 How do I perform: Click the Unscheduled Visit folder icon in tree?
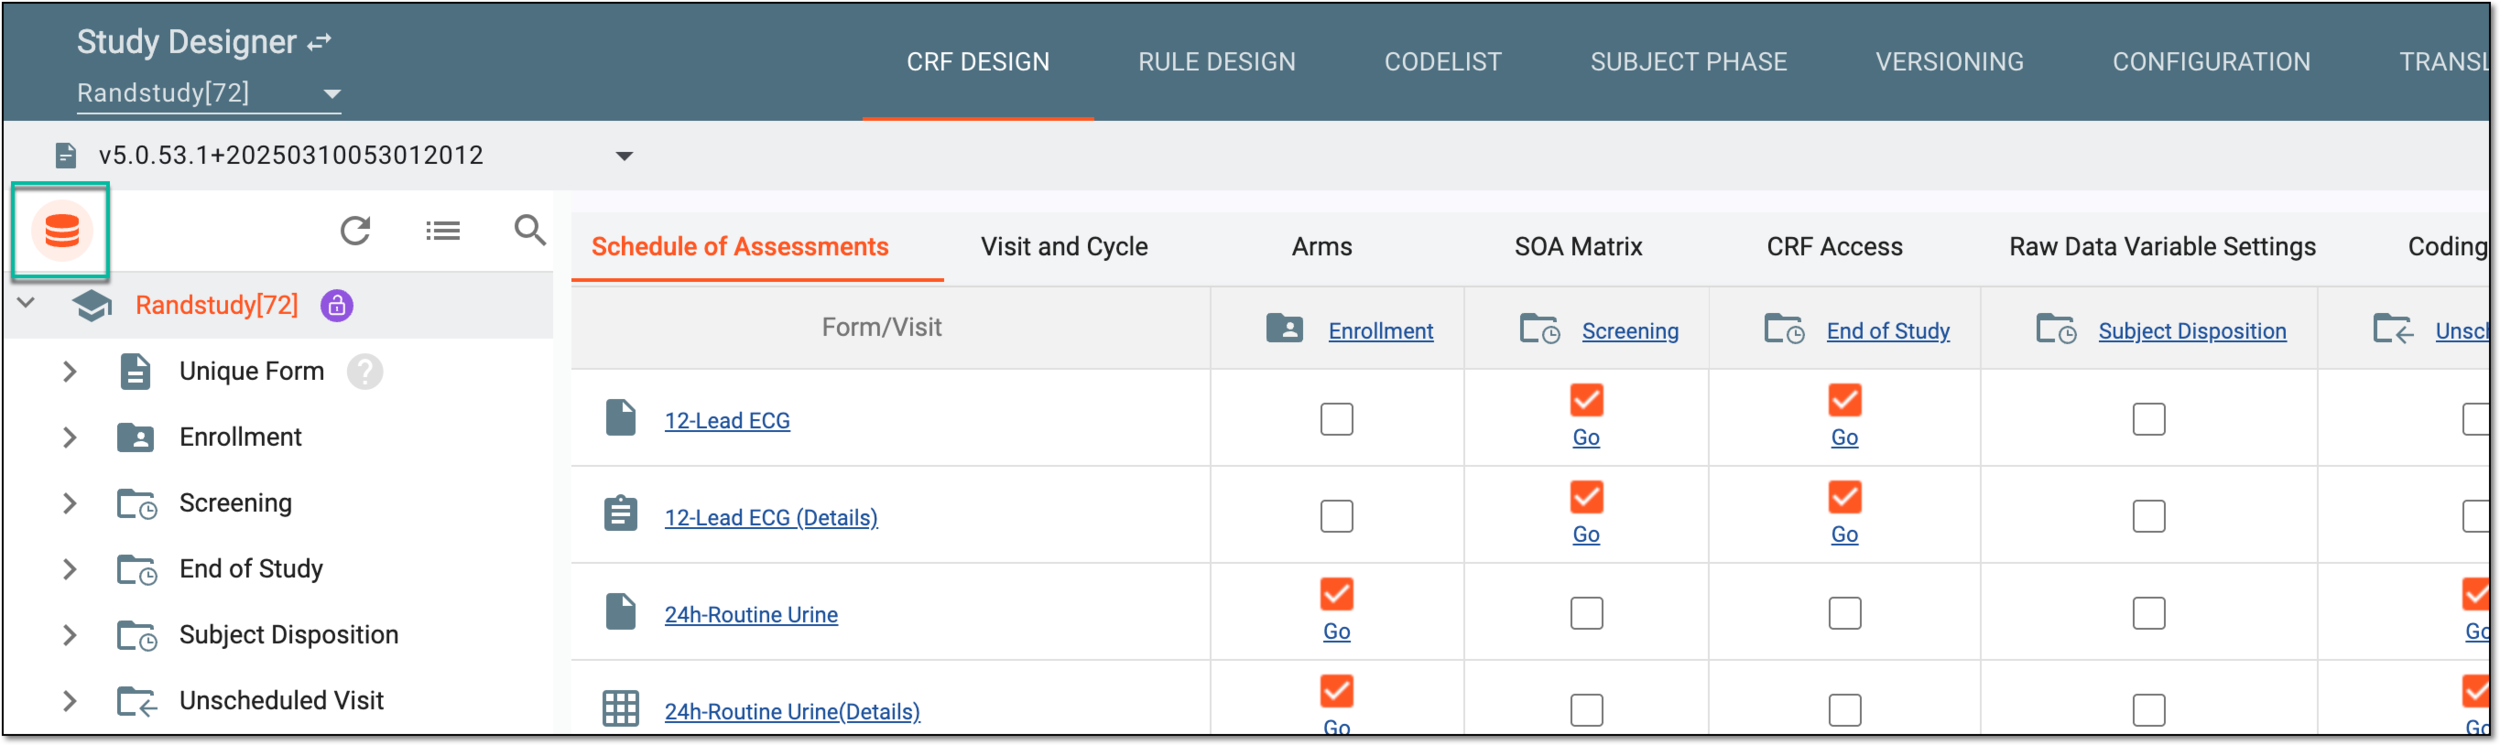137,702
